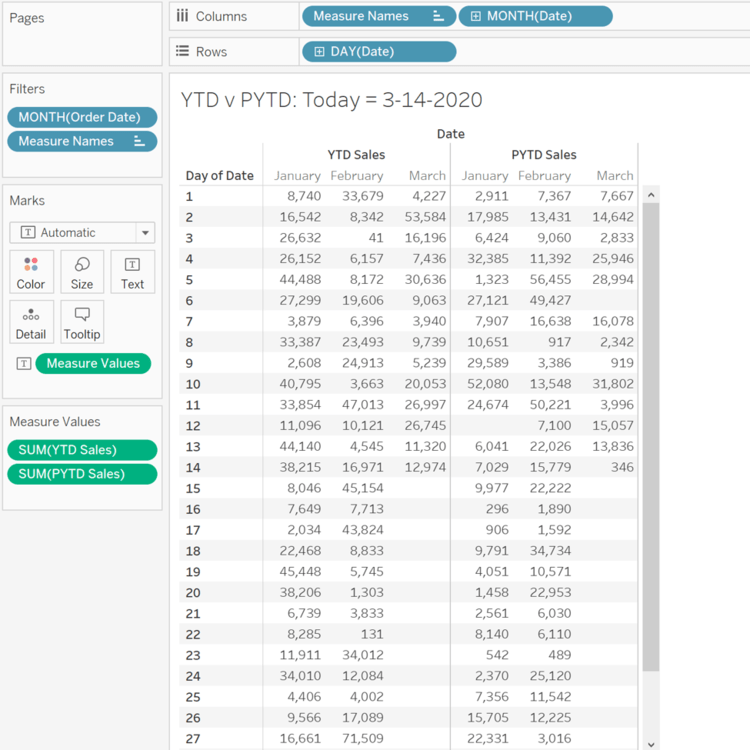This screenshot has height=750, width=750.
Task: Select Measure Names pill in Filters
Action: [x=82, y=141]
